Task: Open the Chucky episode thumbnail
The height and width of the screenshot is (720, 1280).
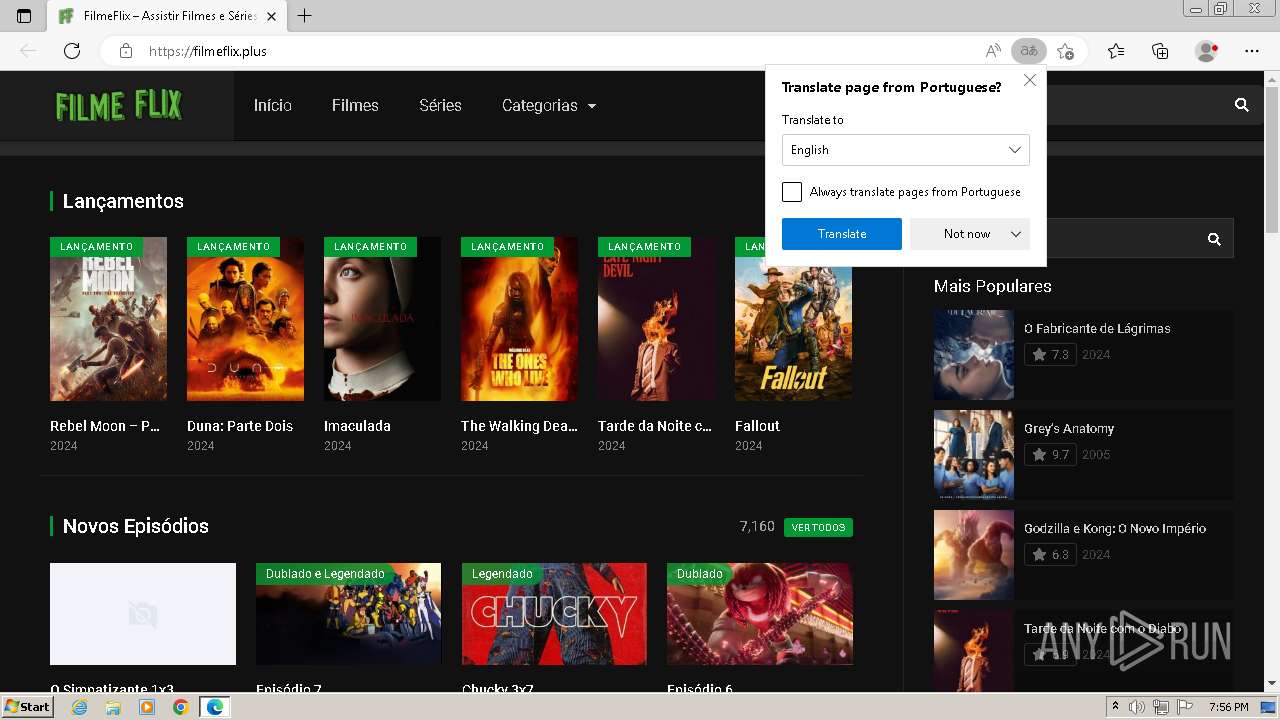Action: (554, 614)
